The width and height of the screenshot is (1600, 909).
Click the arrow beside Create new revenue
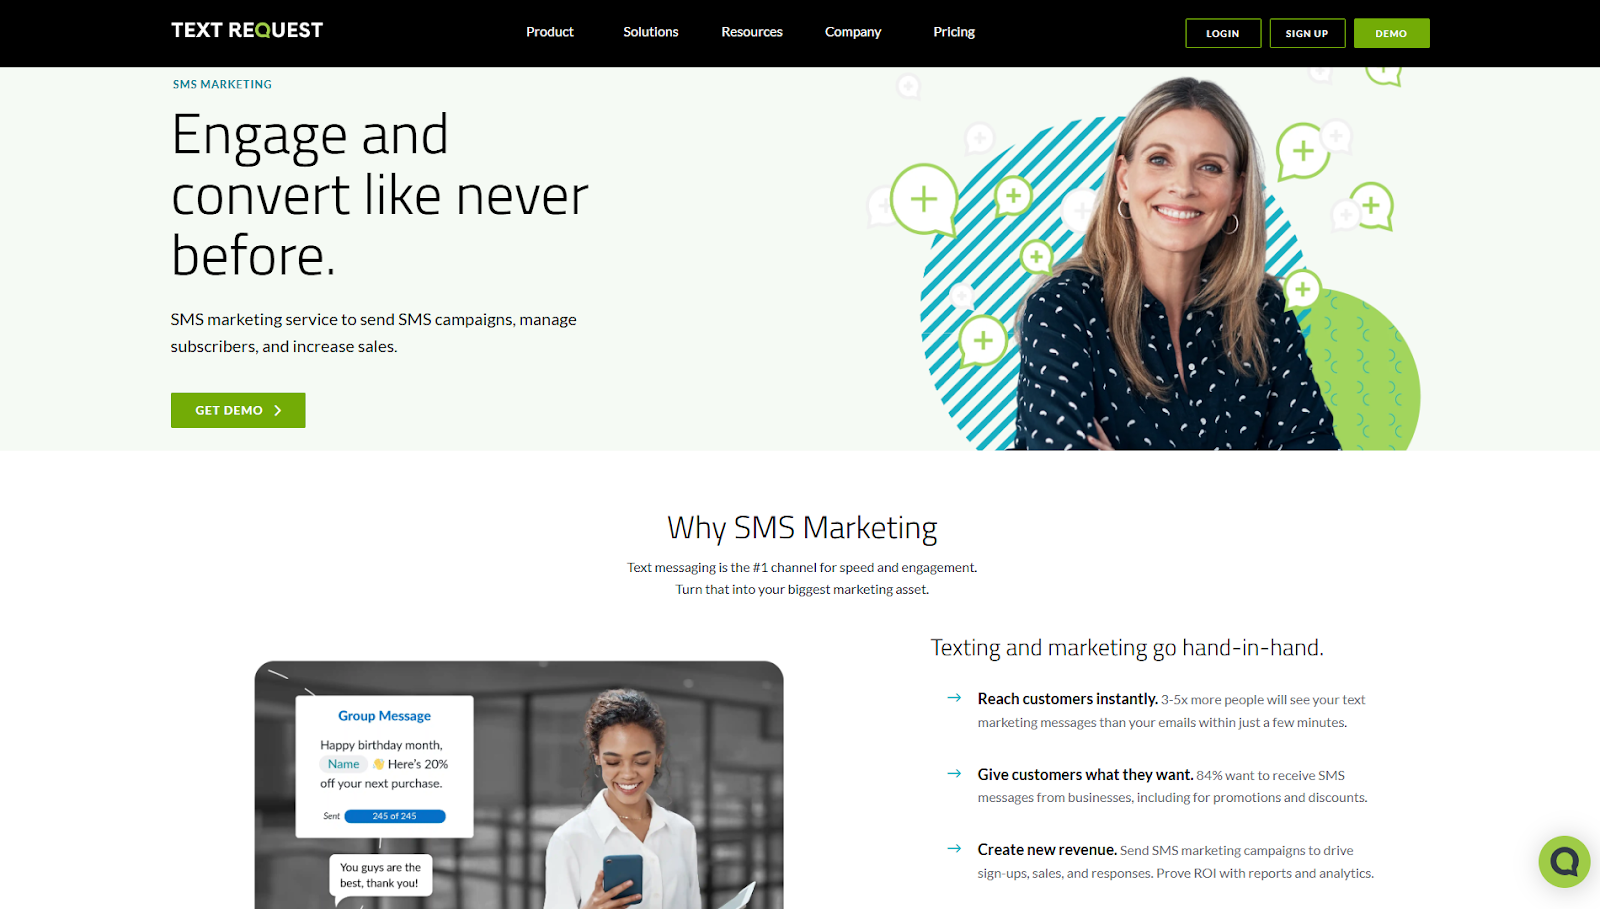tap(954, 848)
